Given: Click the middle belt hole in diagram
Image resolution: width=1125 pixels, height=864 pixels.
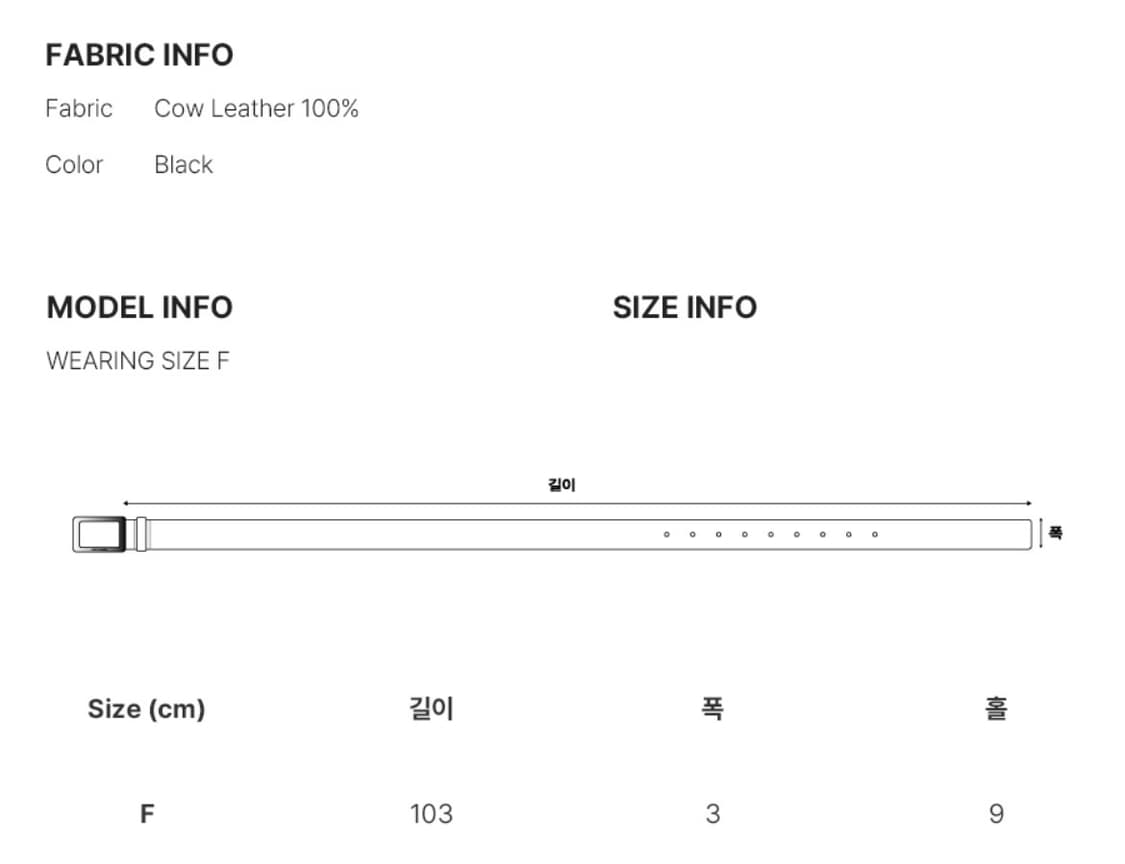Looking at the screenshot, I should [771, 535].
